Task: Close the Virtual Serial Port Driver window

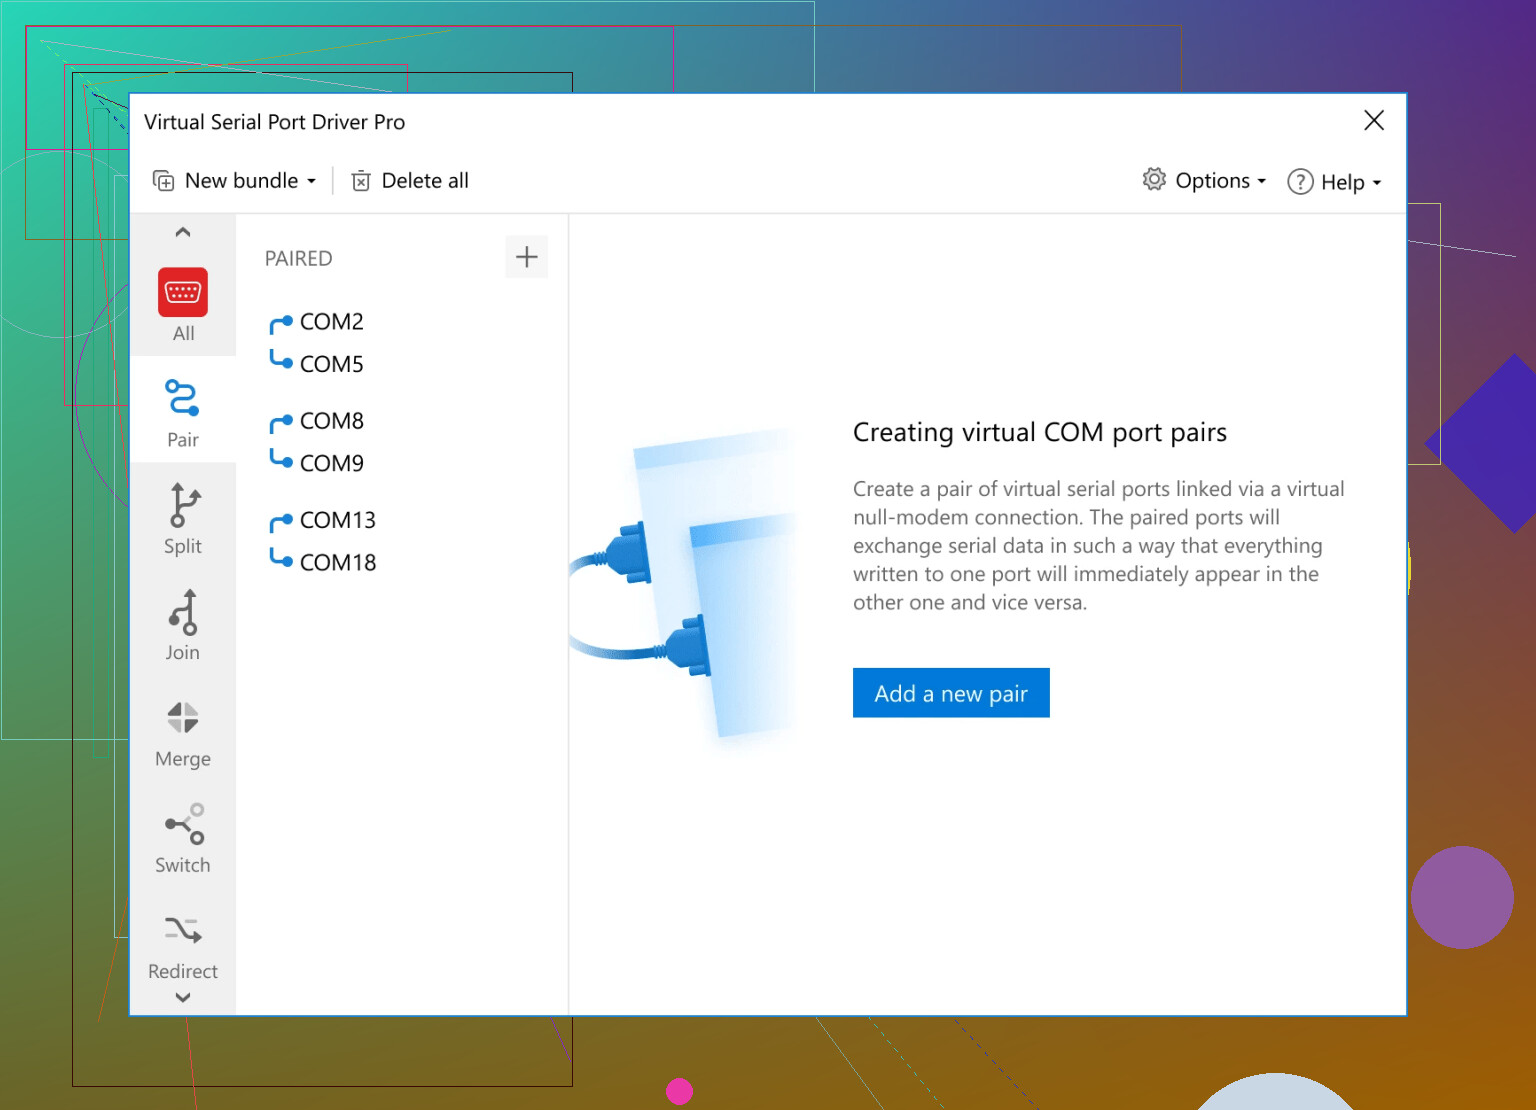Action: tap(1373, 121)
